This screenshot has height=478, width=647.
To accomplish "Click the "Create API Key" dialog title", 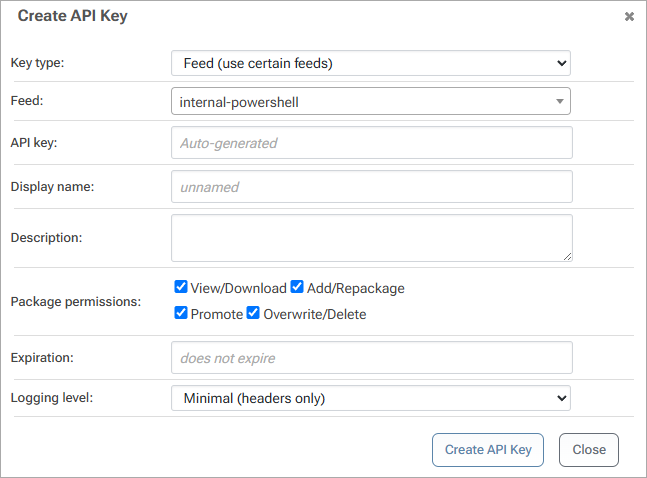I will tap(73, 16).
